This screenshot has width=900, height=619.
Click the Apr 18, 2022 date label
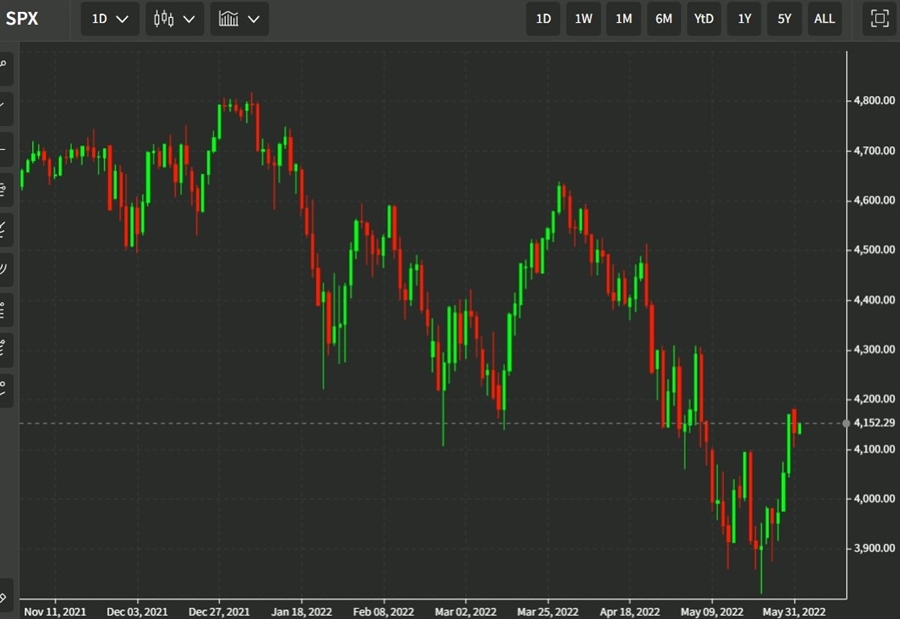[x=630, y=612]
